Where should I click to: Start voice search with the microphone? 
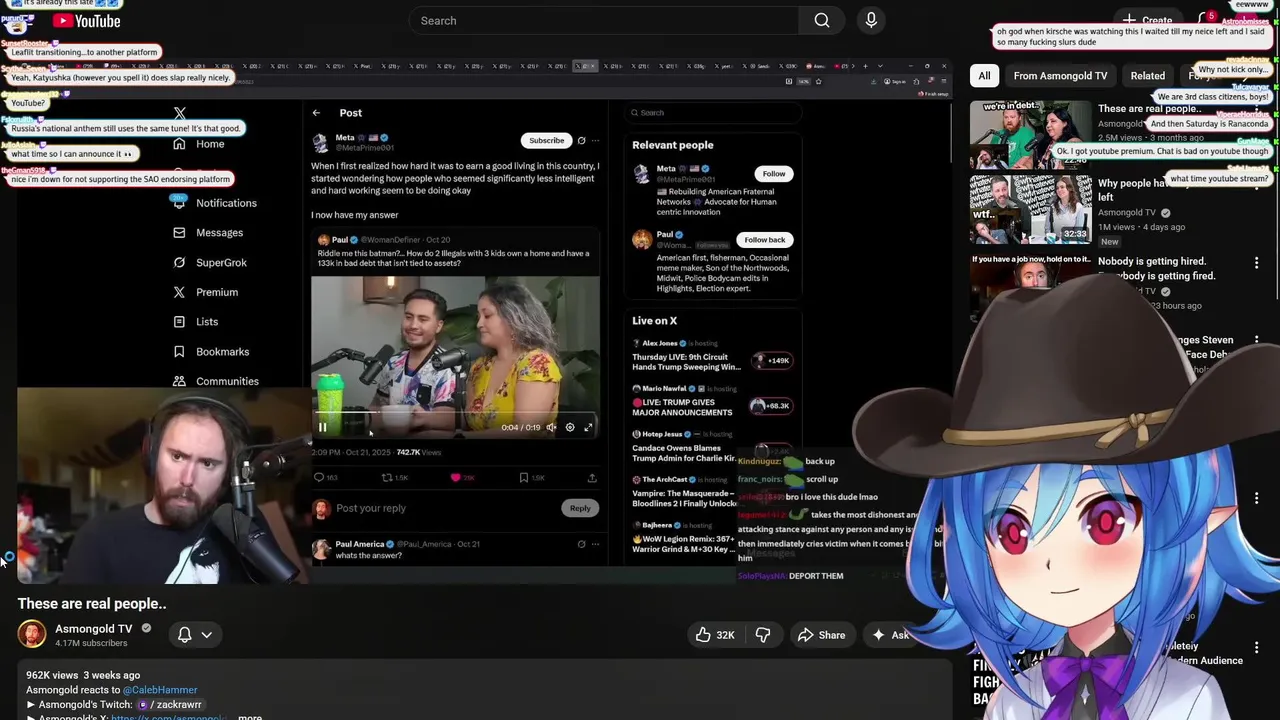point(871,20)
